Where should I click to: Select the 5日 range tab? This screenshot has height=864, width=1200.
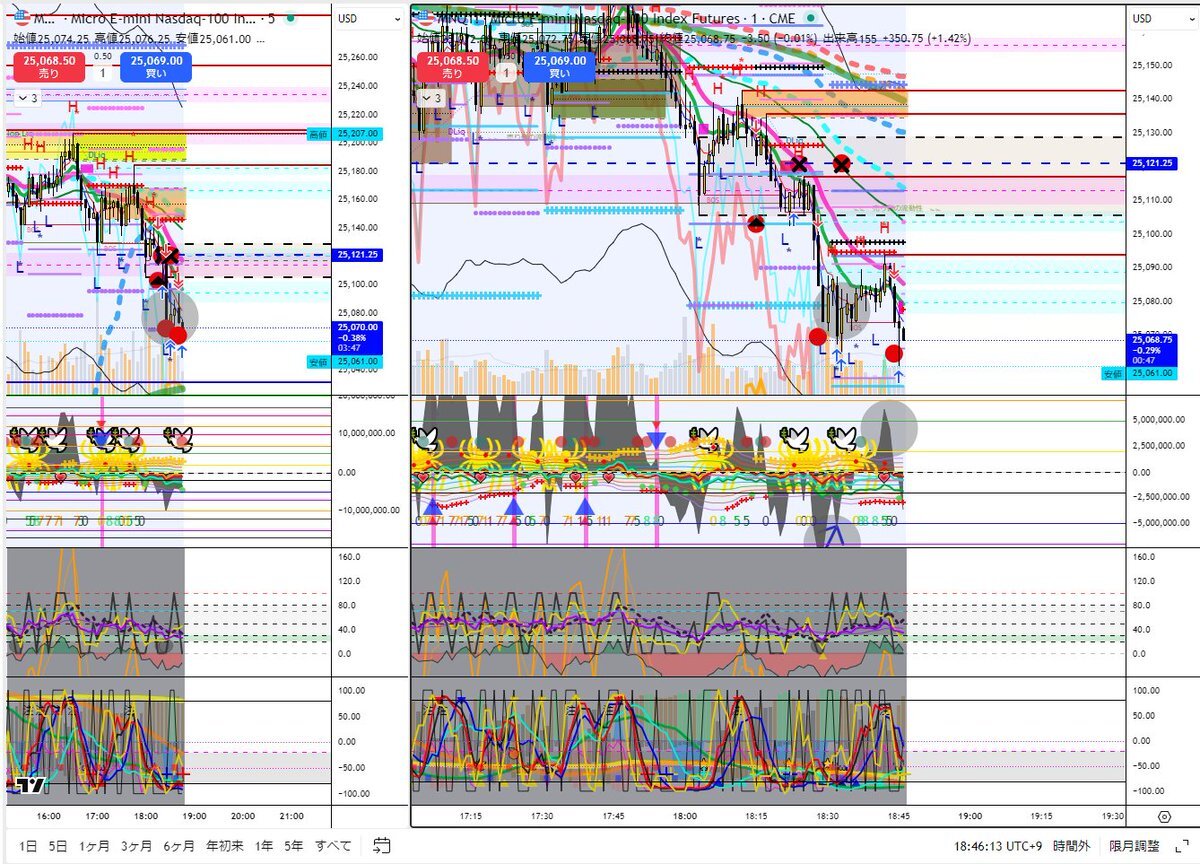point(60,846)
